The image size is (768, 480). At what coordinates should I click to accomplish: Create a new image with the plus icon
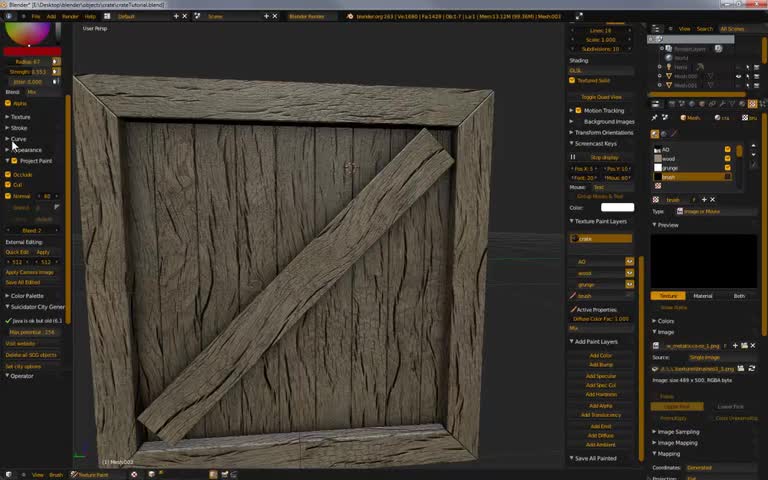pos(735,345)
